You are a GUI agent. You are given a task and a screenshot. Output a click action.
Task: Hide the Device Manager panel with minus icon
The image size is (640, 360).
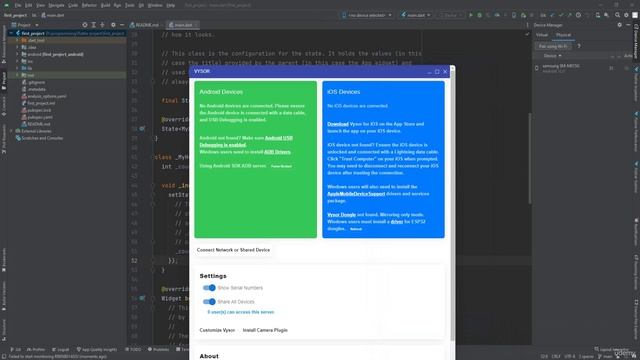628,25
